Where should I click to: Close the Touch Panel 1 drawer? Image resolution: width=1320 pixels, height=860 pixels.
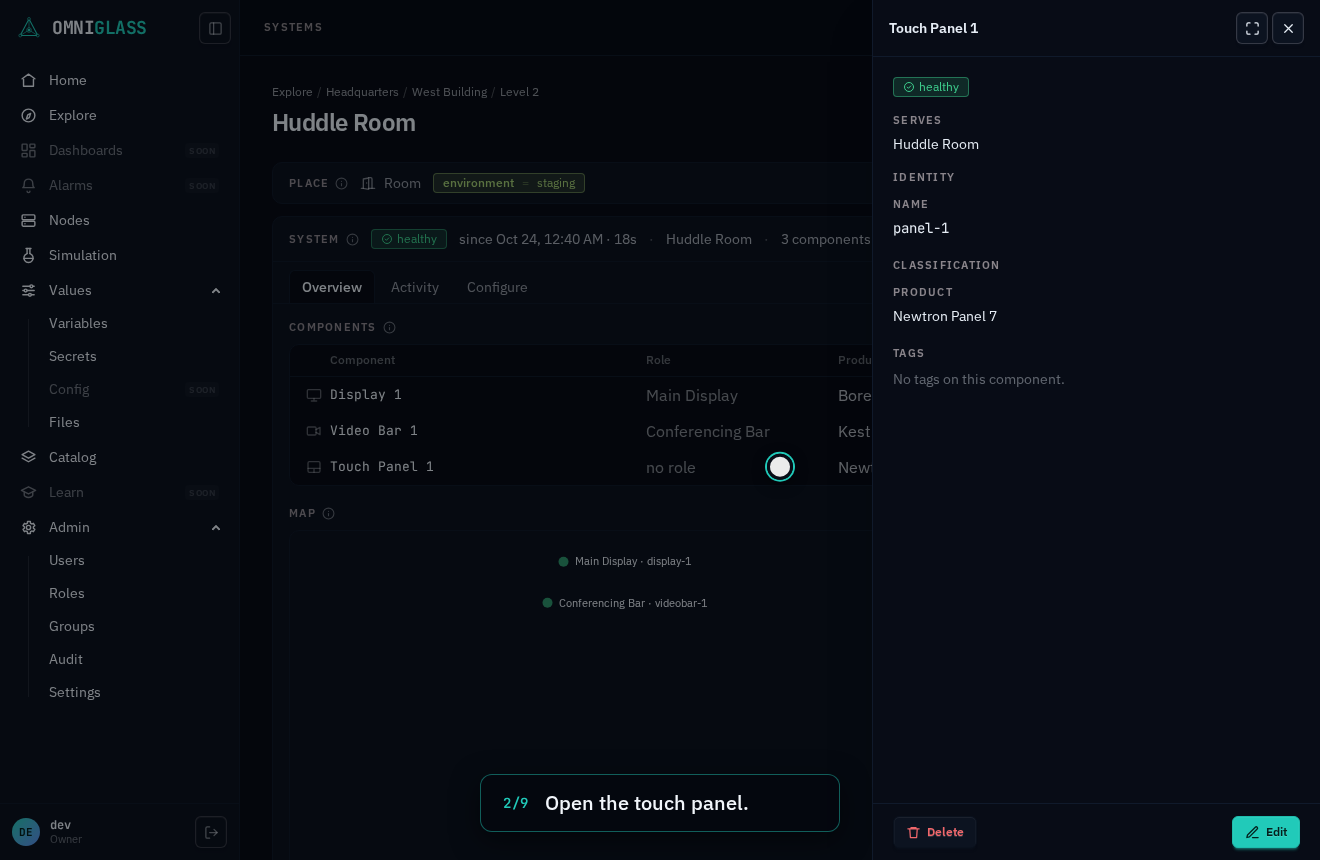pyautogui.click(x=1288, y=28)
